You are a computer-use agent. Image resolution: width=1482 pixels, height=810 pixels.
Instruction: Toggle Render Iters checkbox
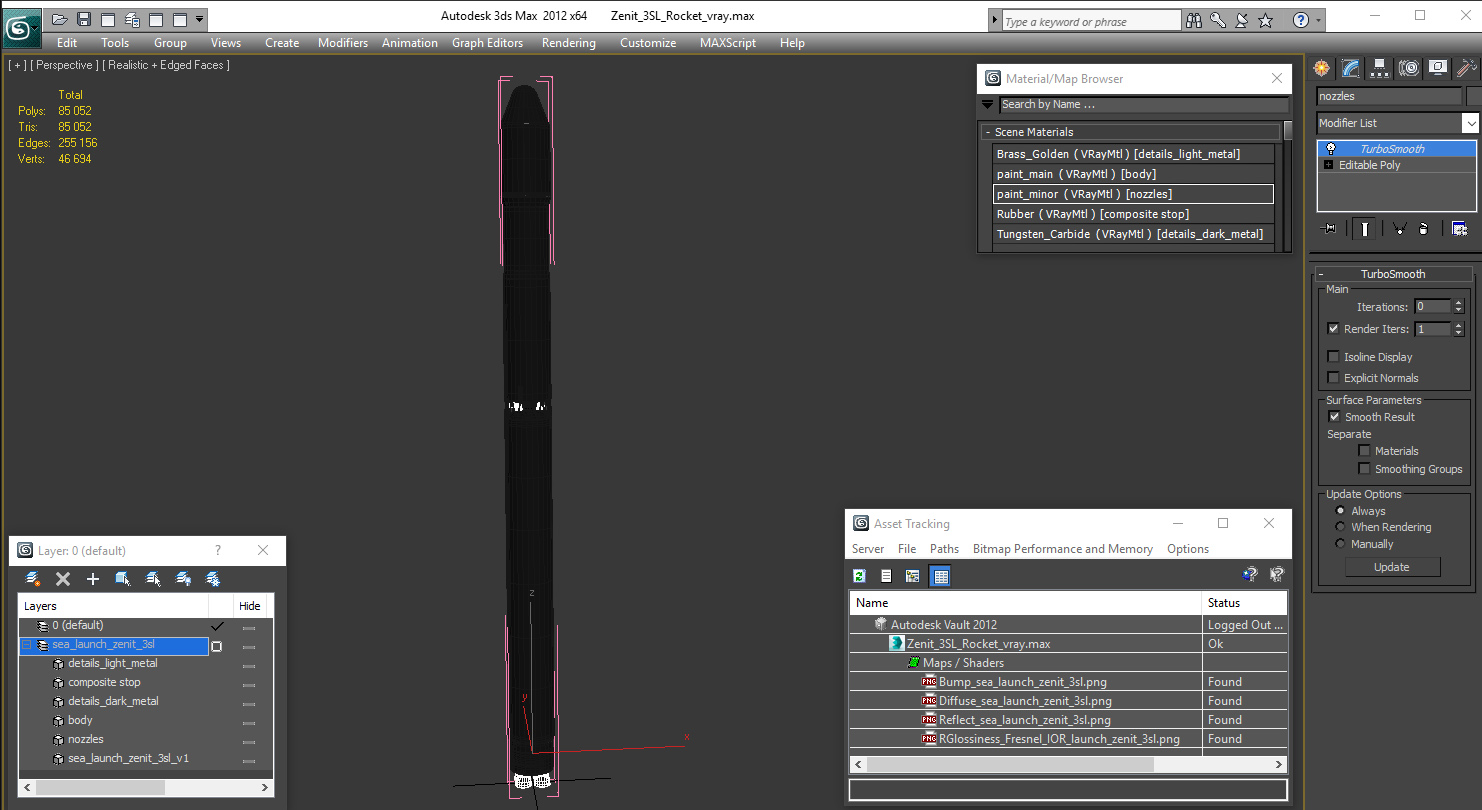coord(1333,329)
